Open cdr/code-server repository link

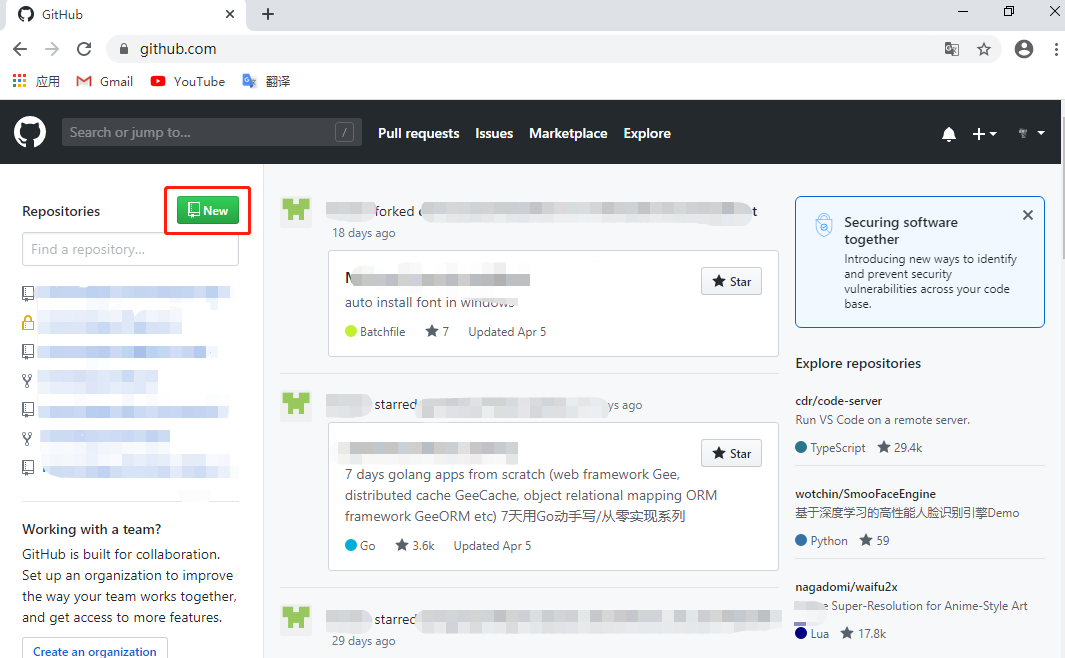pos(839,401)
